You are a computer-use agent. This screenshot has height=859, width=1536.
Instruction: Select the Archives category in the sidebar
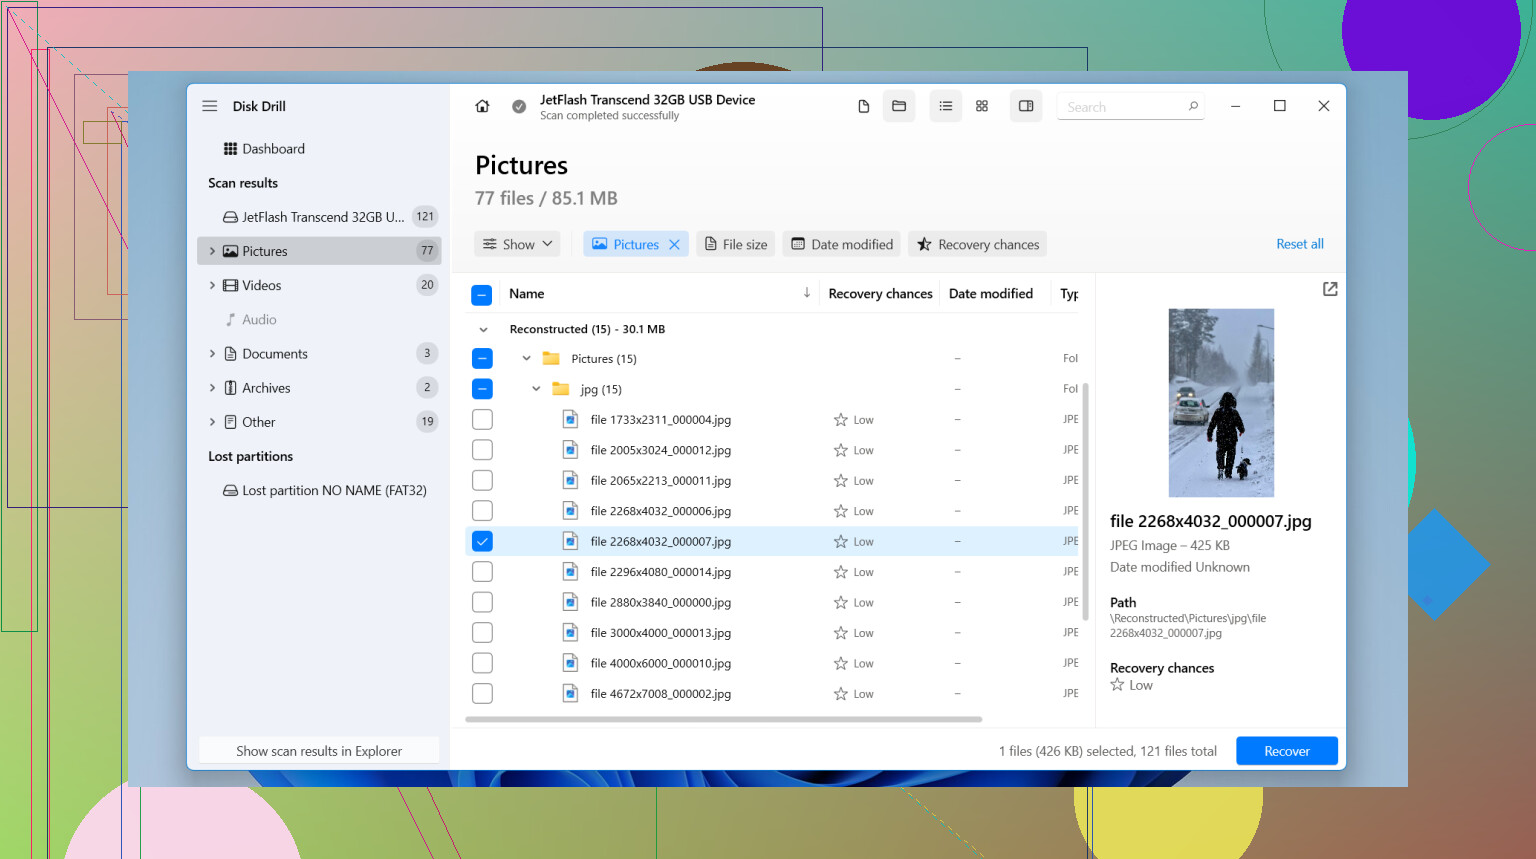point(319,388)
